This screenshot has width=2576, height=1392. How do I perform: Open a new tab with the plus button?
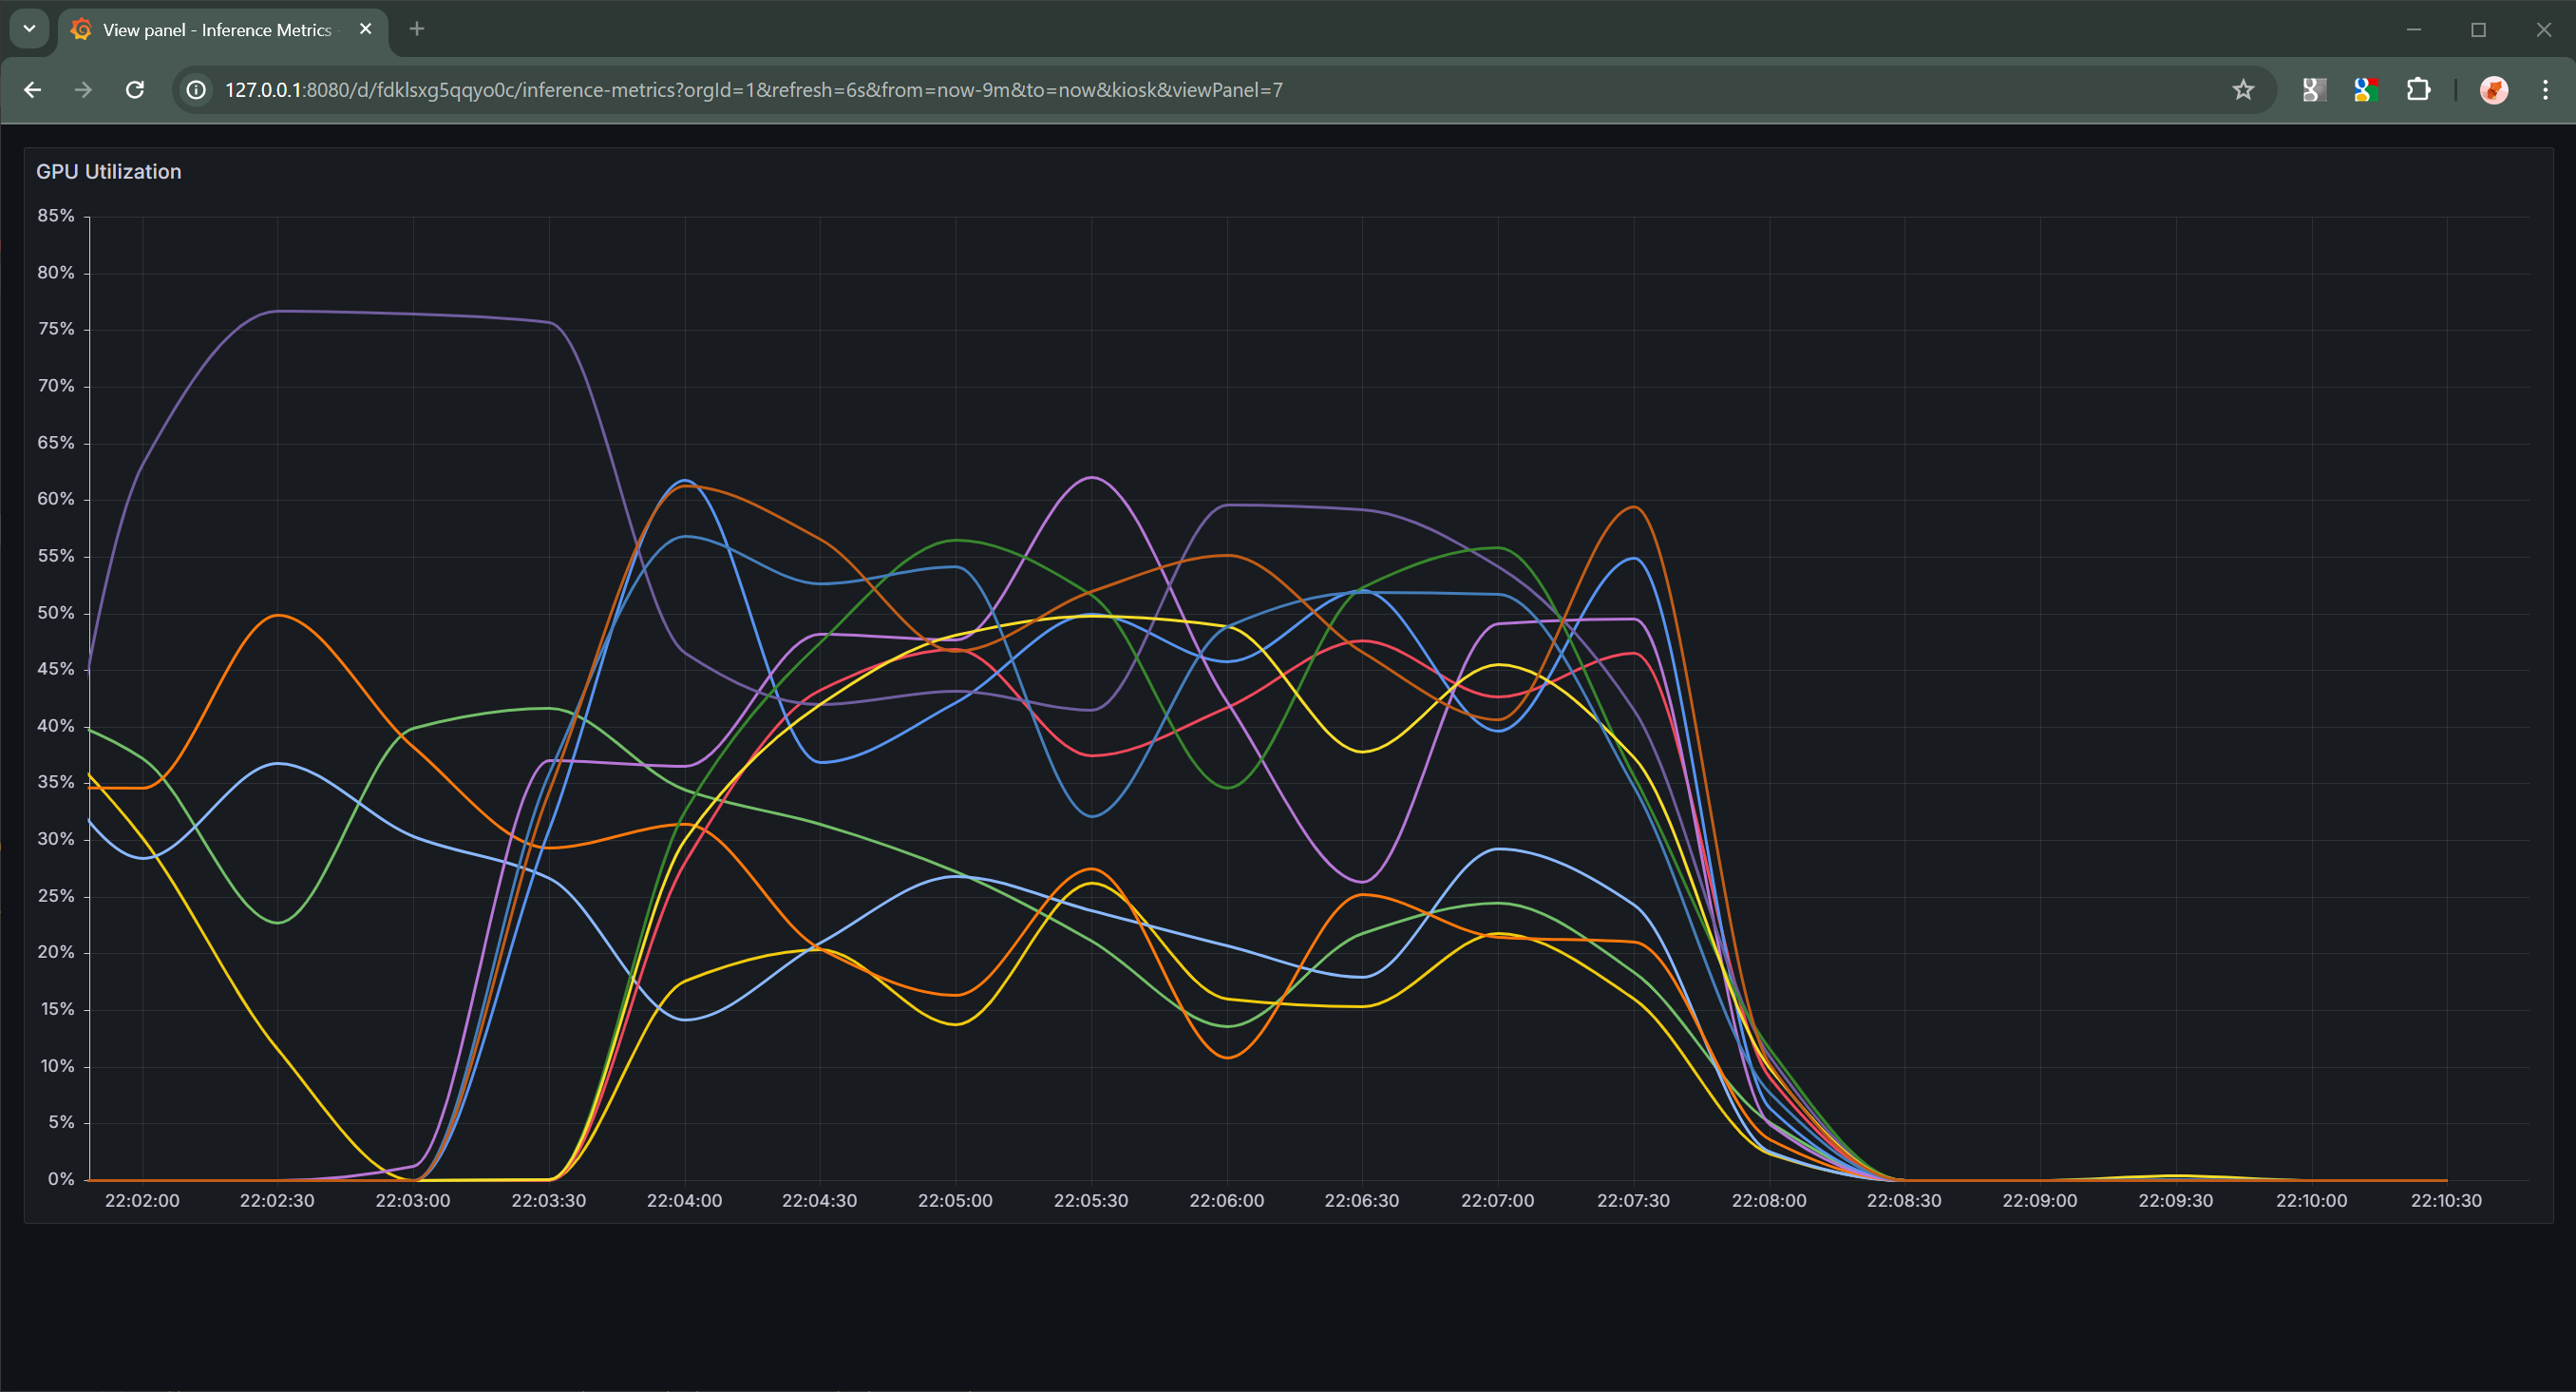click(417, 29)
